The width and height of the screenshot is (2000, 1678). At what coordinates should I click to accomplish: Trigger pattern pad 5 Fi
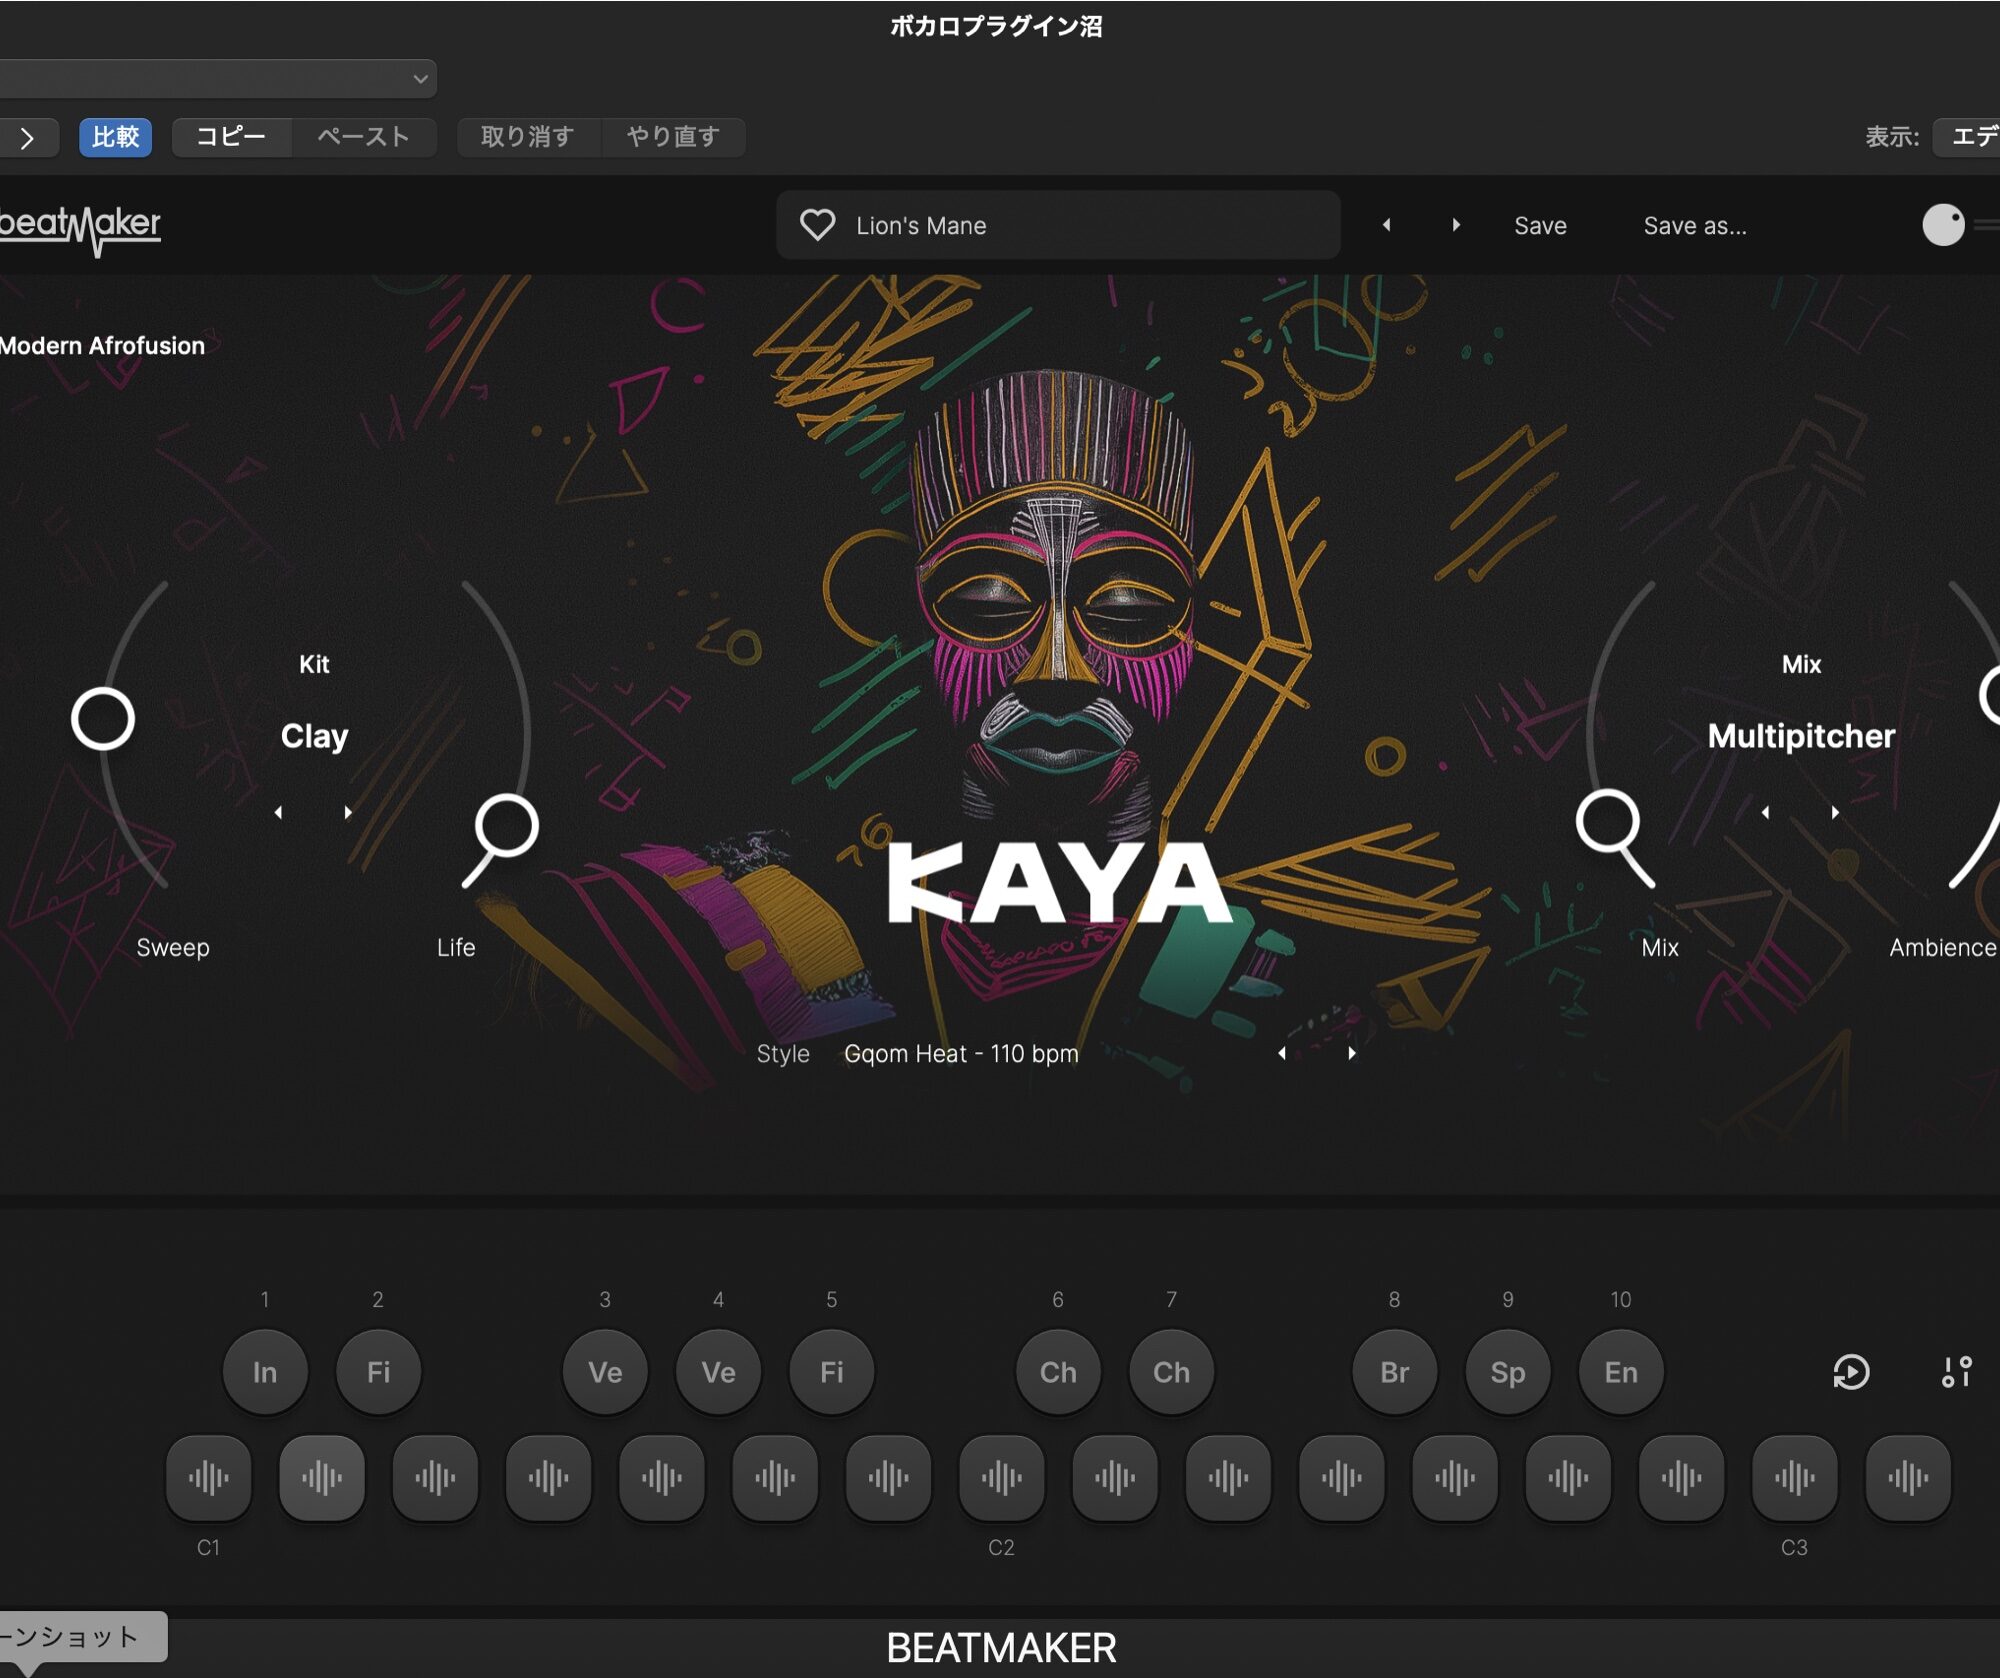point(832,1372)
